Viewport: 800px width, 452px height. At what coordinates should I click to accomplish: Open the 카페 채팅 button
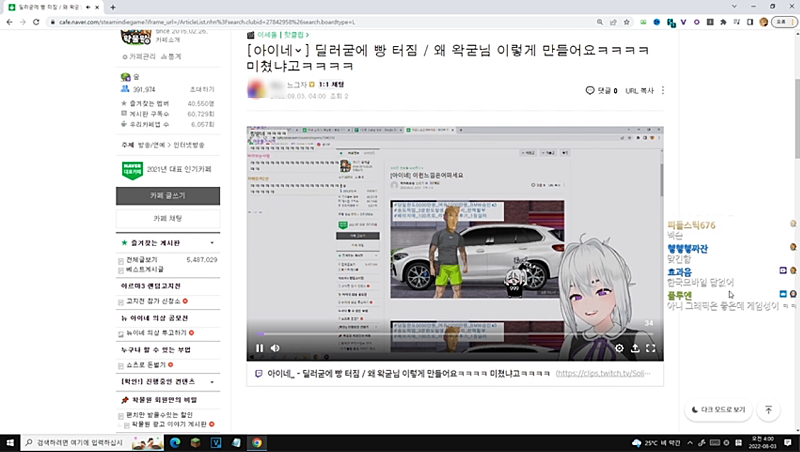click(x=168, y=218)
